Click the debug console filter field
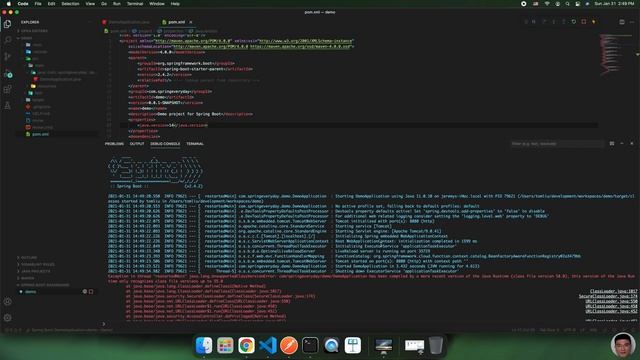 click(x=557, y=144)
